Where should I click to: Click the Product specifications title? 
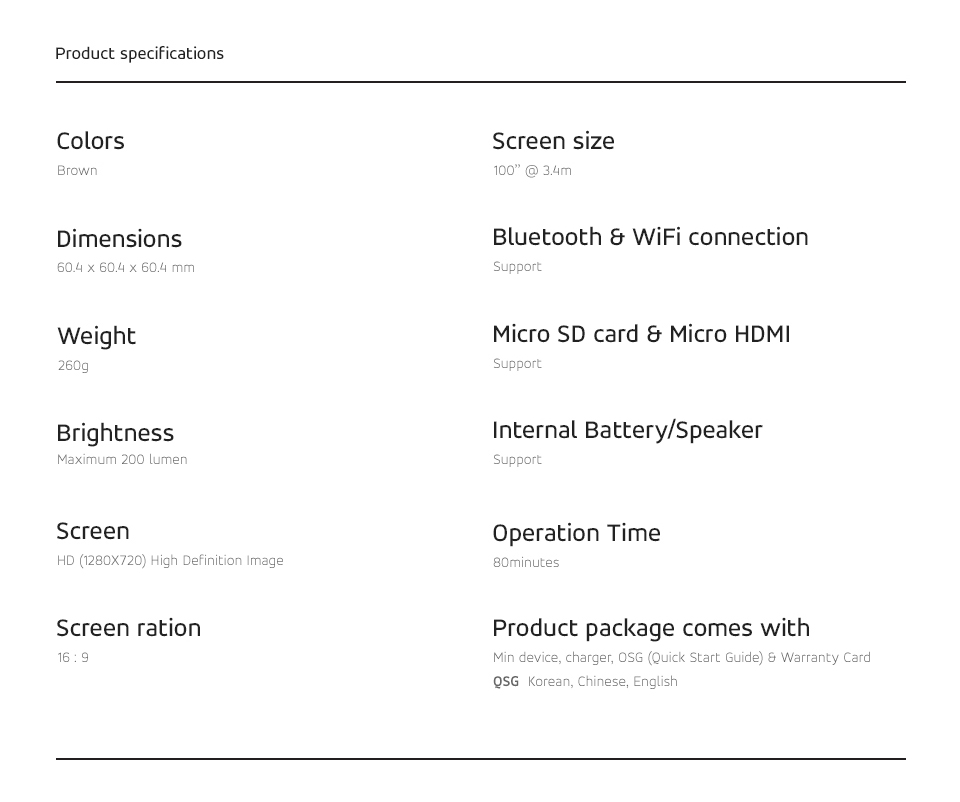(139, 54)
